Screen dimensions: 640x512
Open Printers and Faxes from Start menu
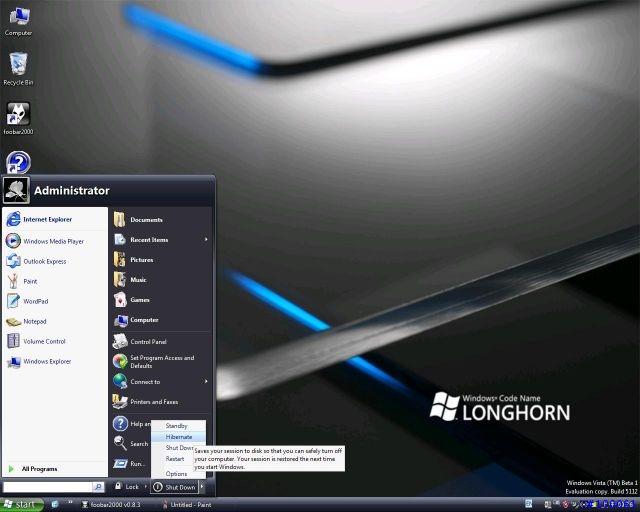tap(161, 402)
